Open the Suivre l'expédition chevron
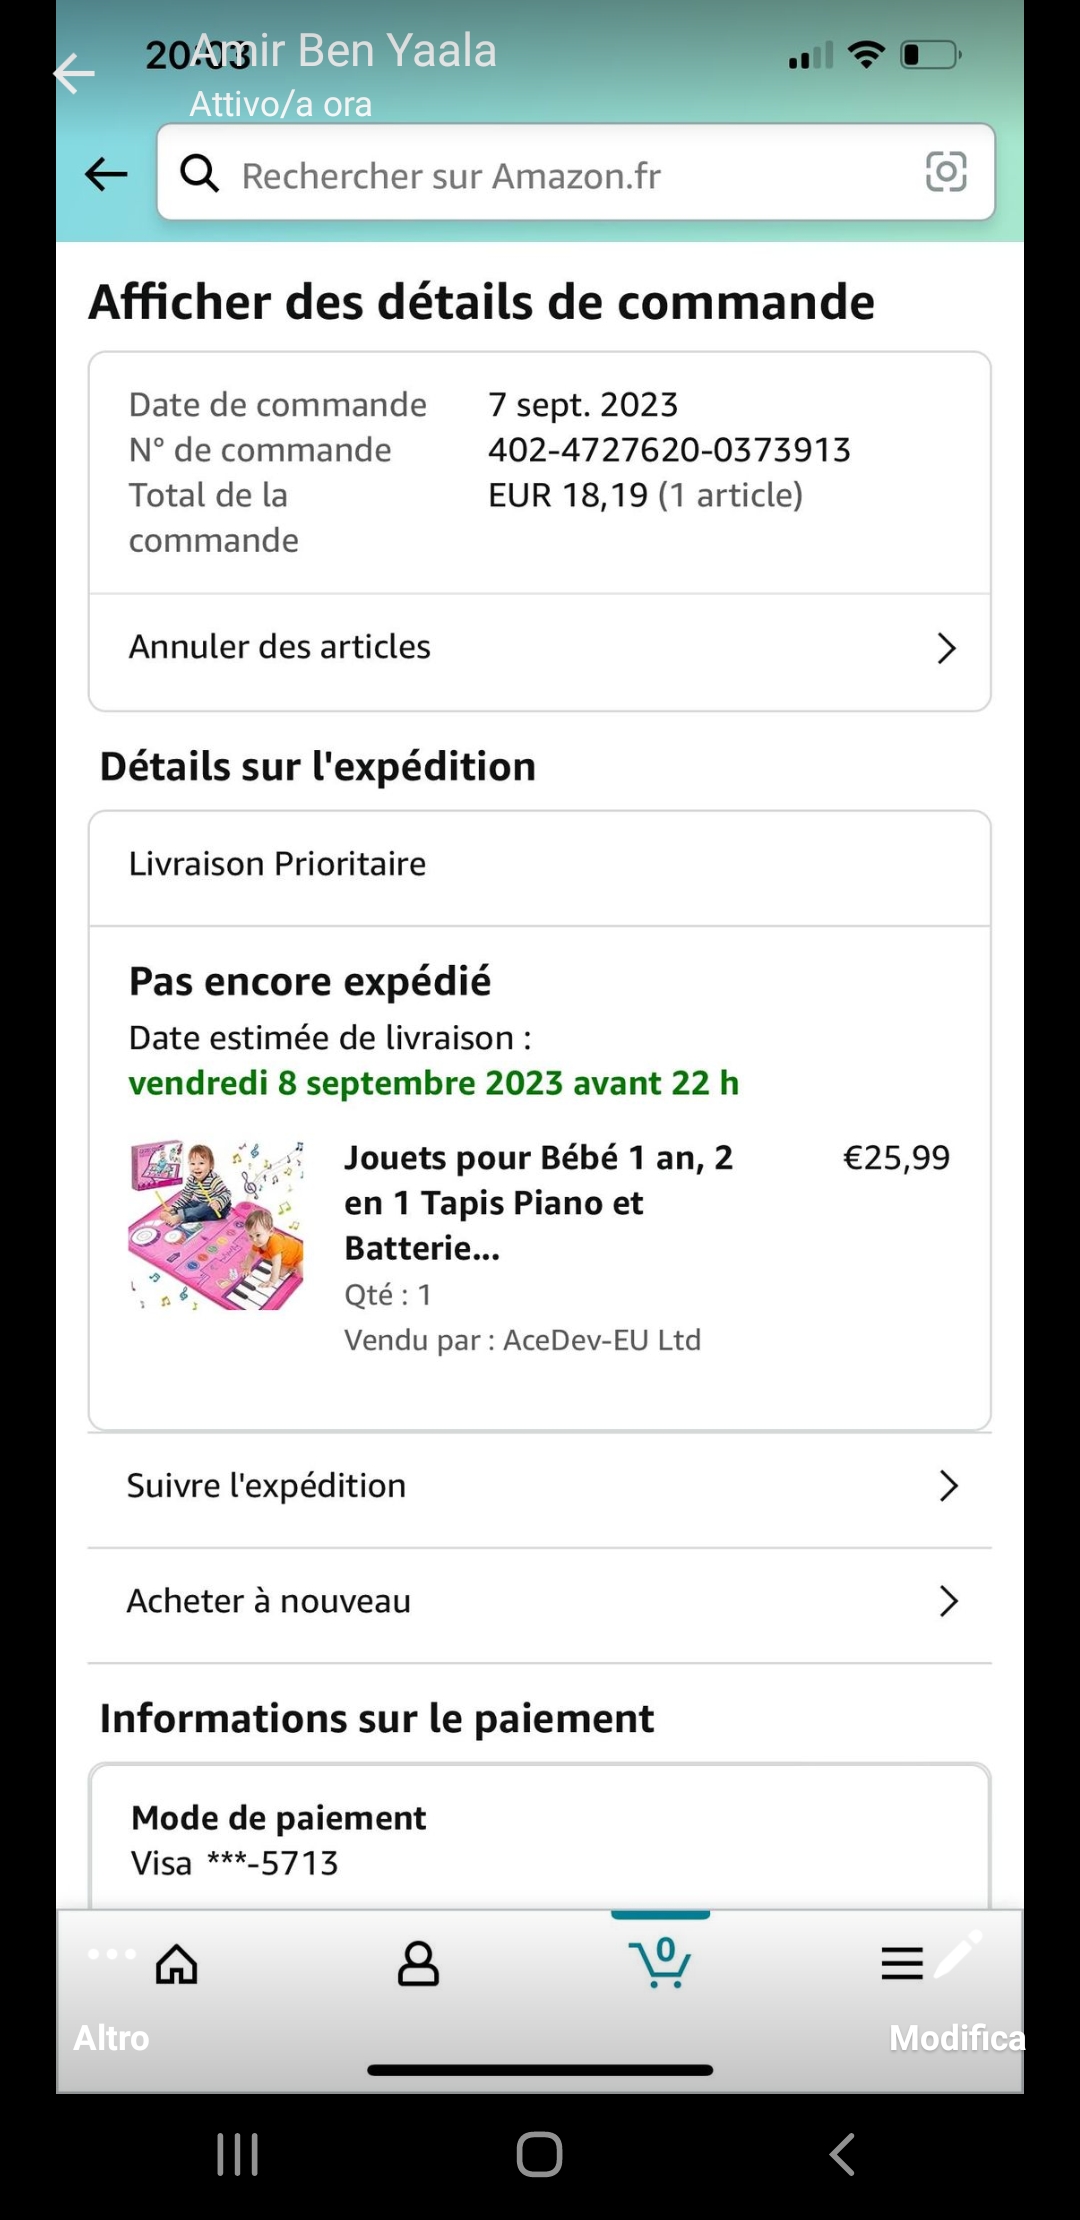The image size is (1080, 2220). pos(948,1486)
